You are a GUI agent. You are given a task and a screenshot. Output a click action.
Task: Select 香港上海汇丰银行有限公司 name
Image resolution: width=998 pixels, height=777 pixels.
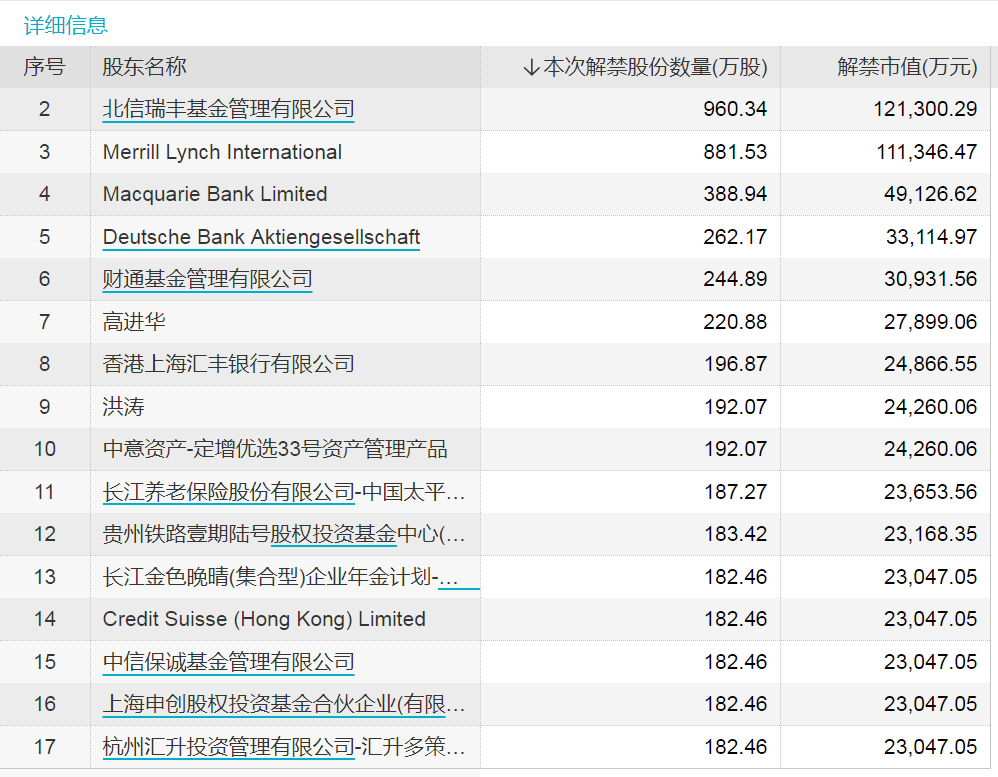point(228,364)
